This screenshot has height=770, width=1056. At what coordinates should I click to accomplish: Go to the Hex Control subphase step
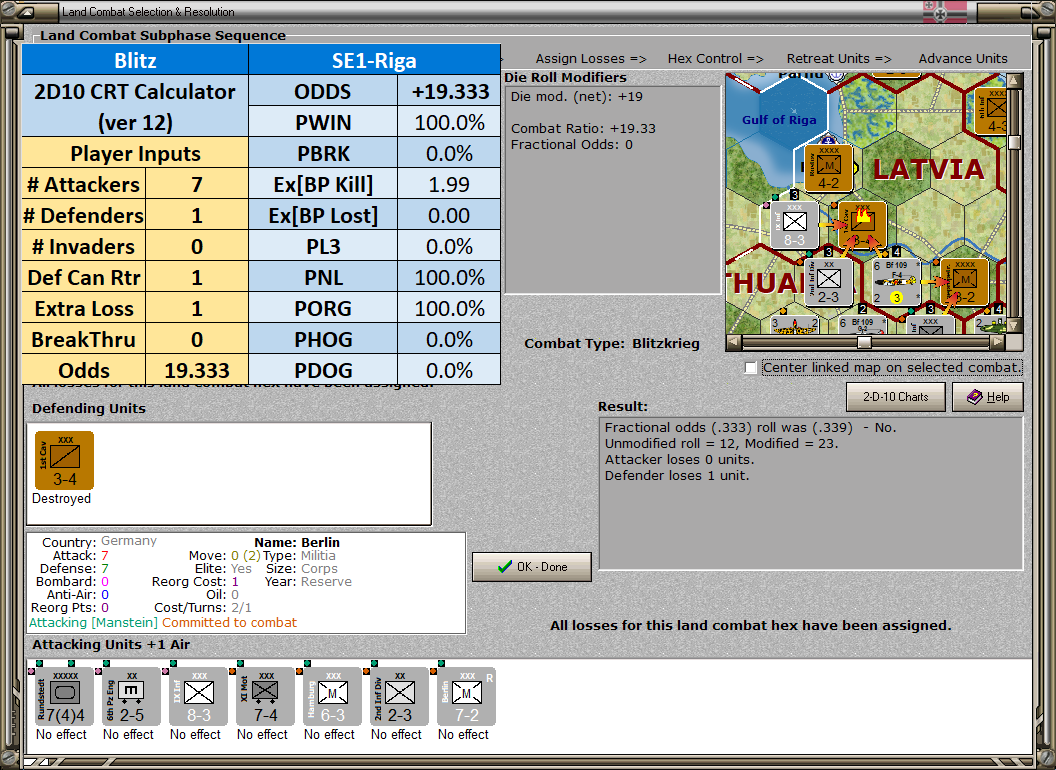715,59
